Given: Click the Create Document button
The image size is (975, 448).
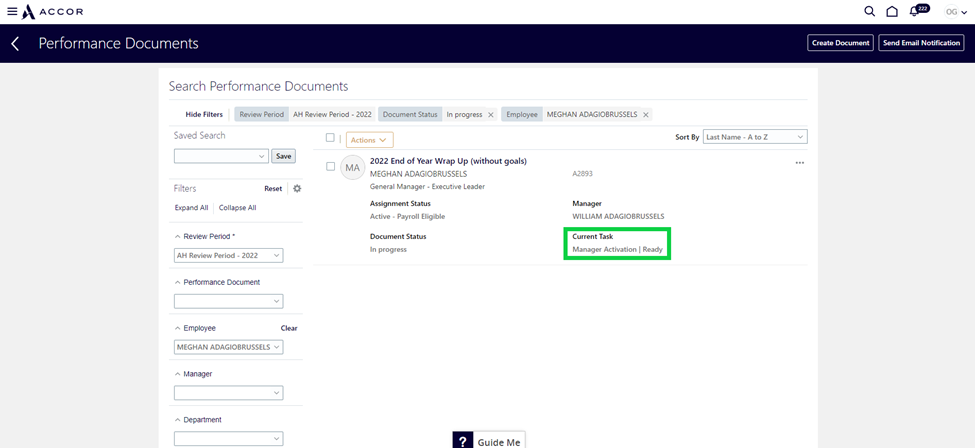Looking at the screenshot, I should [840, 43].
